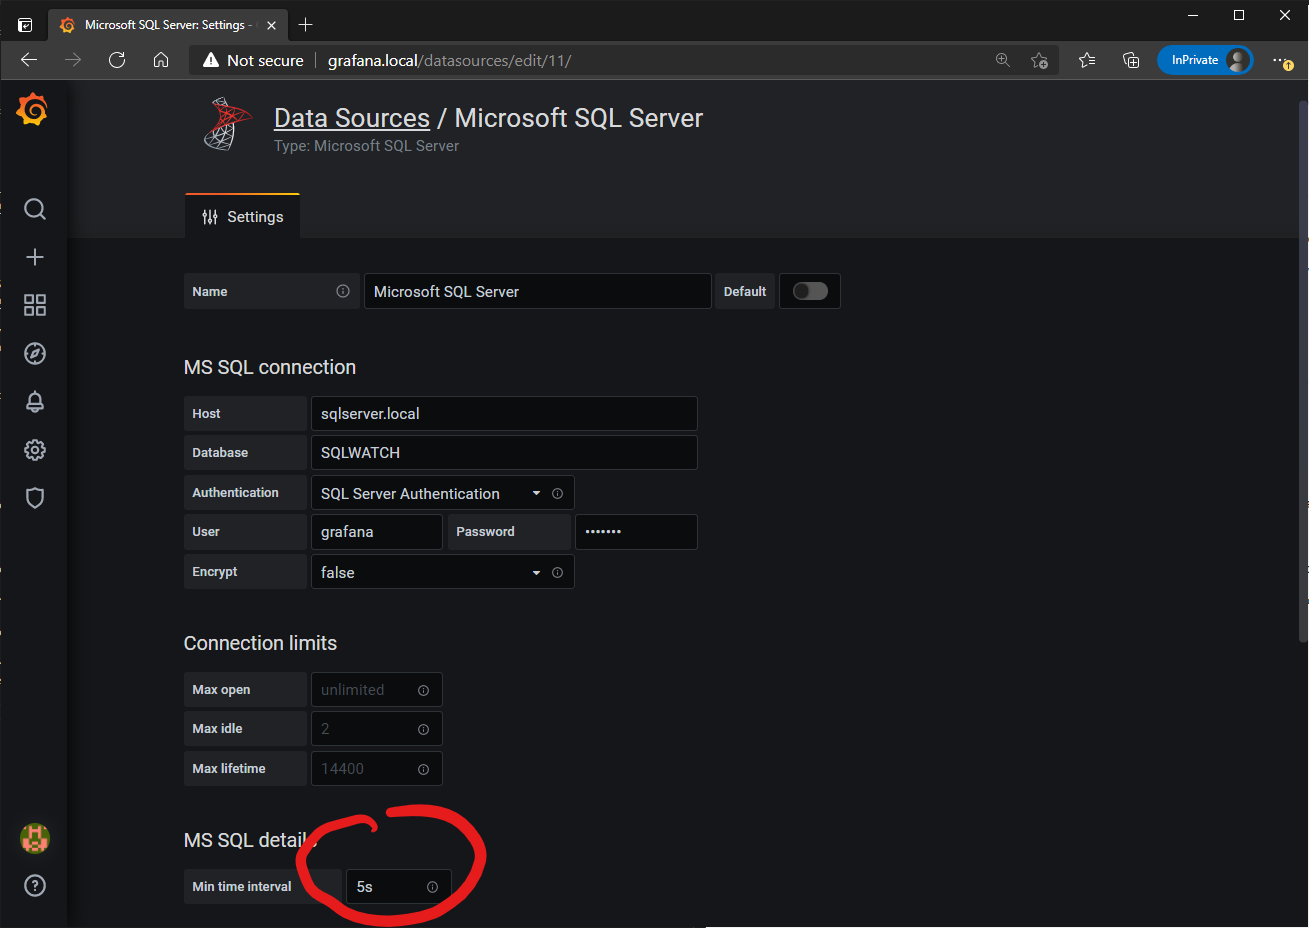Open browser settings and more menu

click(1282, 60)
